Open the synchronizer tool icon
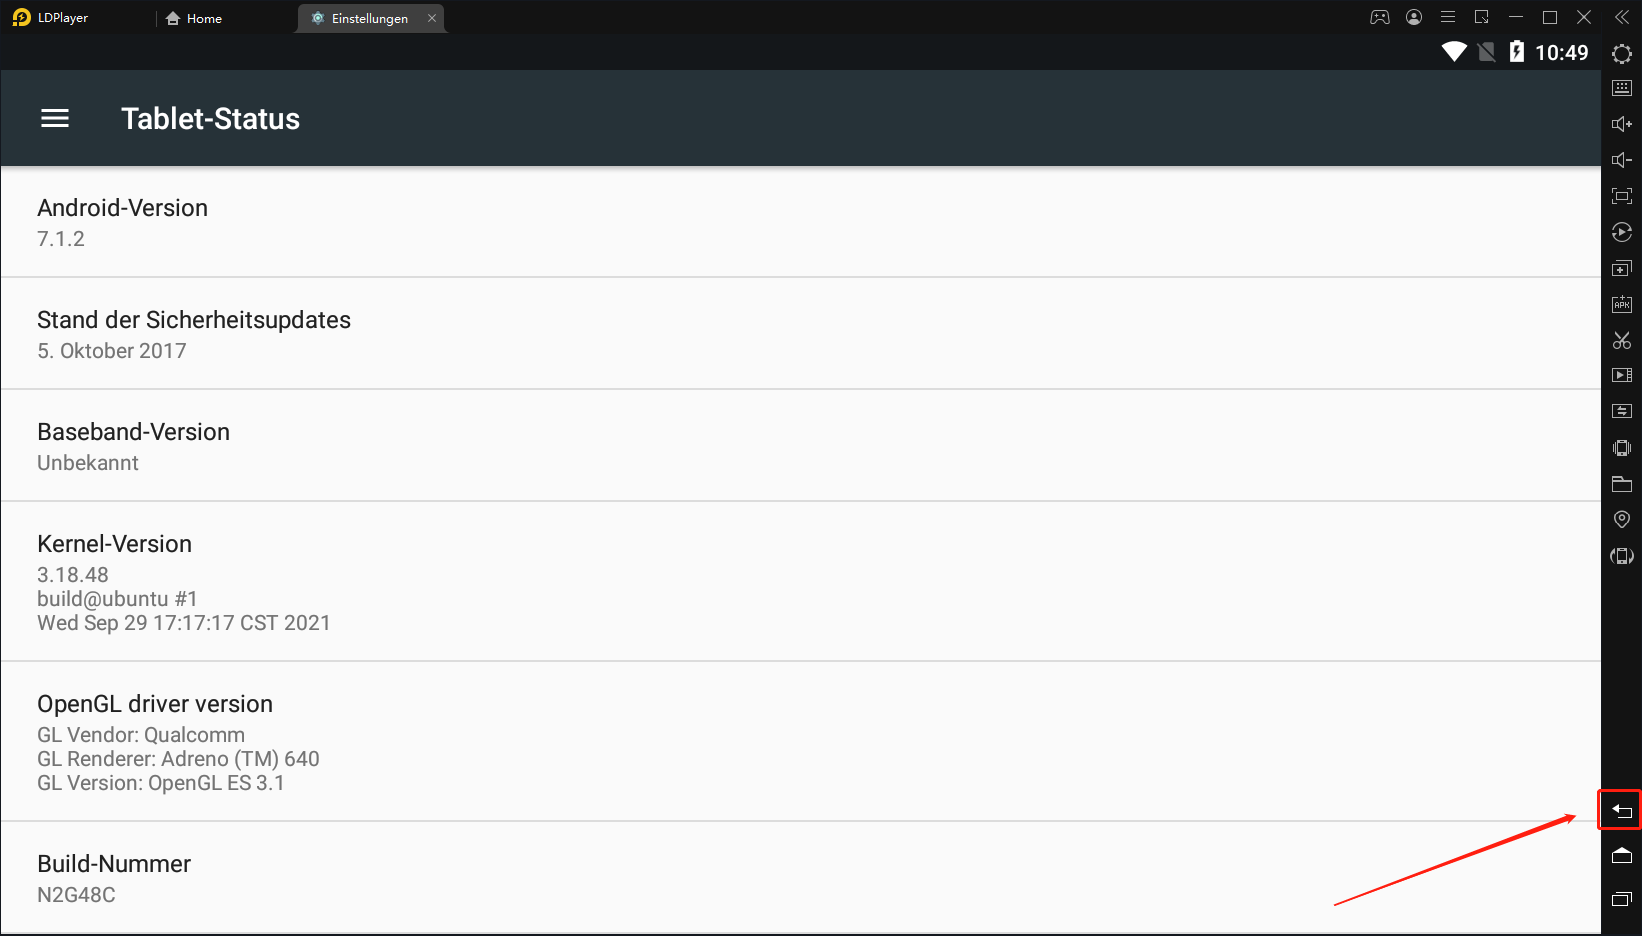 pos(1622,411)
